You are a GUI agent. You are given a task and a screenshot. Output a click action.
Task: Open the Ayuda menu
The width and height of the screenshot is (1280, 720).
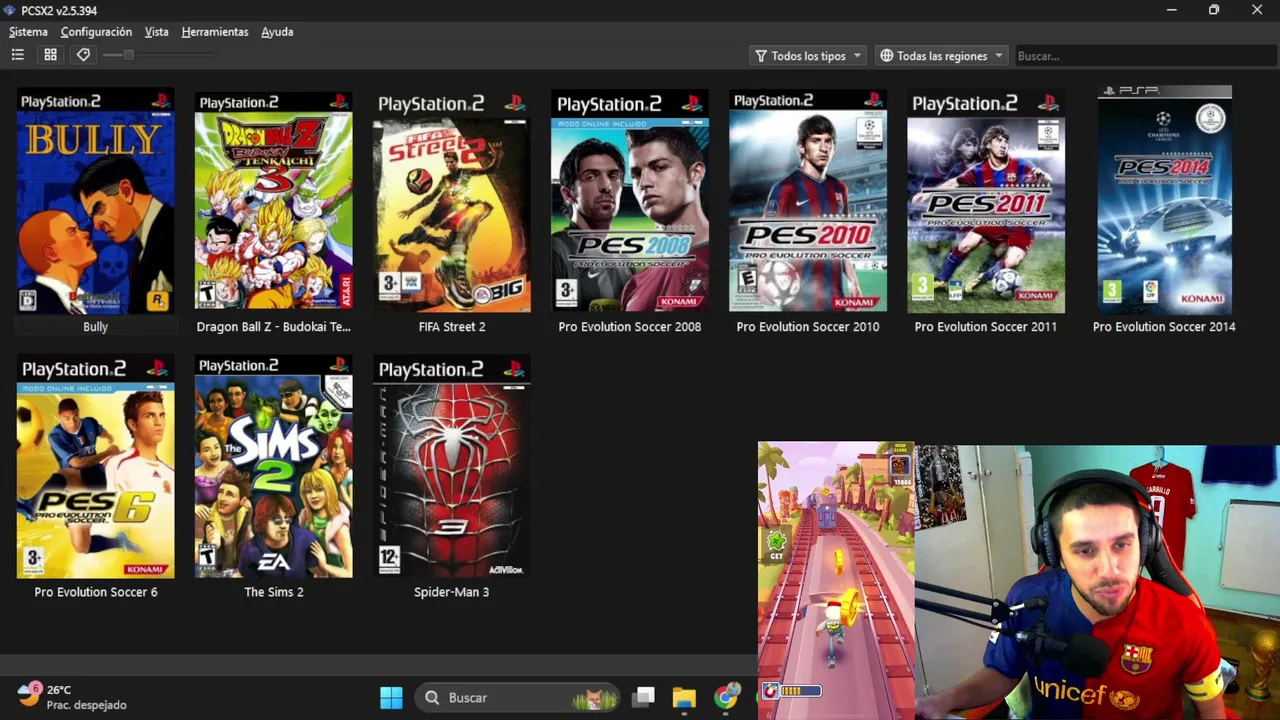click(x=277, y=32)
